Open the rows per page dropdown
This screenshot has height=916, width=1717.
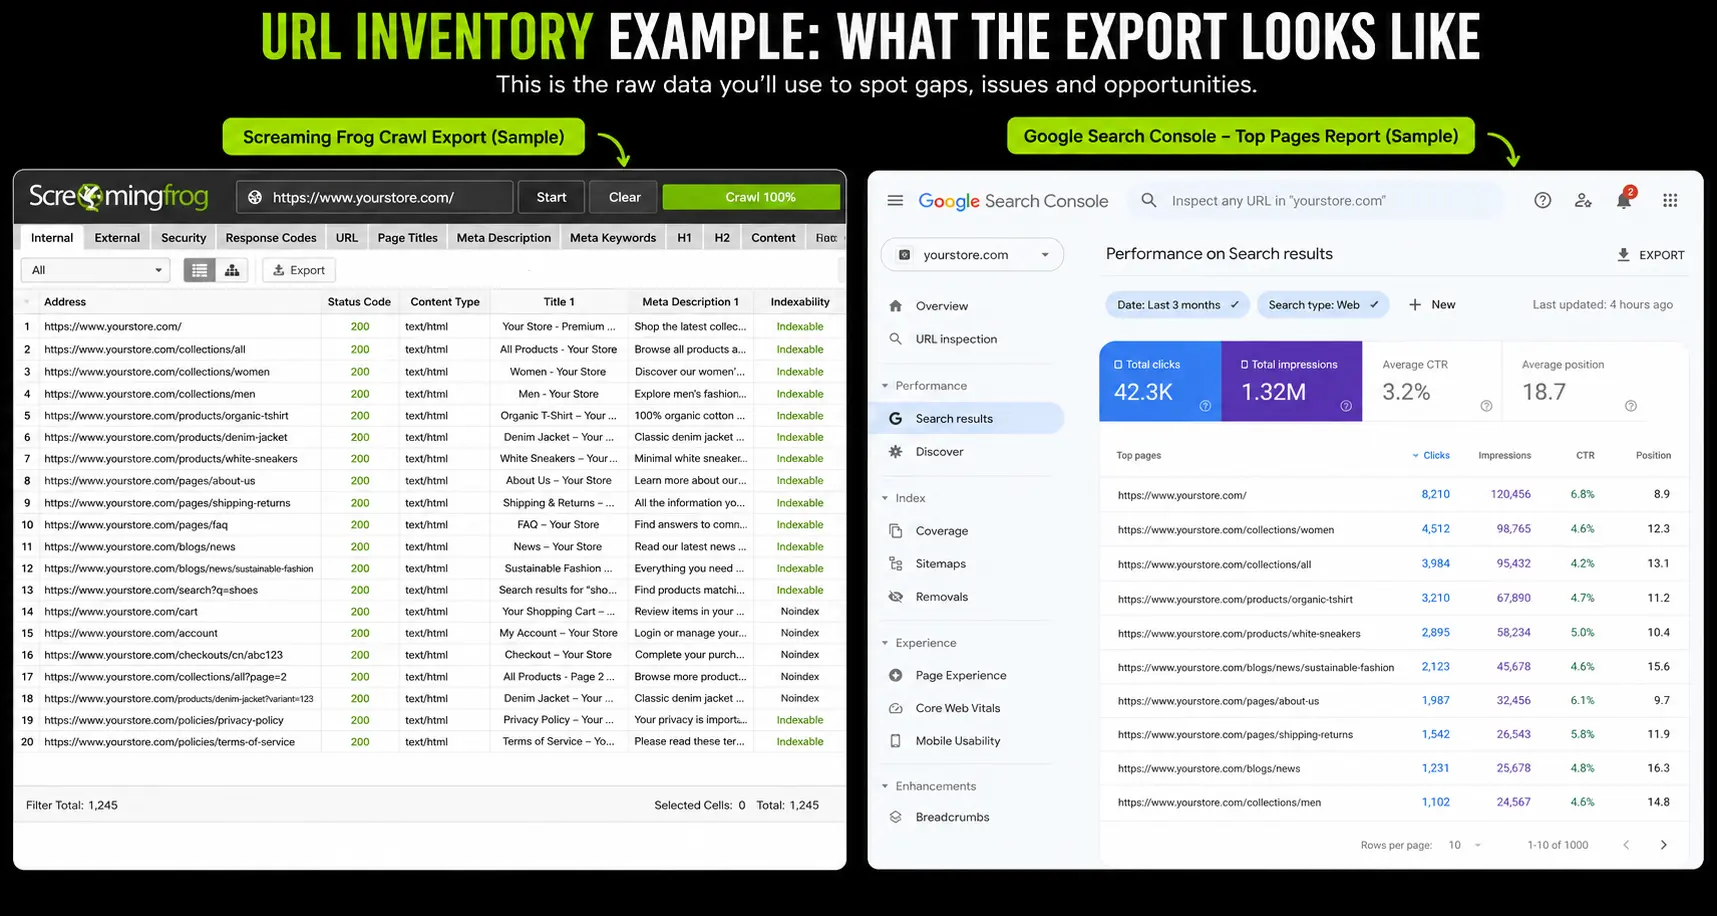(x=1465, y=845)
